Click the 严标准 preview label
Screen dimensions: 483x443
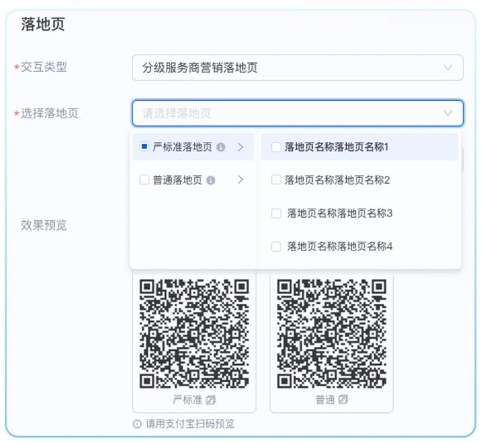click(x=188, y=399)
